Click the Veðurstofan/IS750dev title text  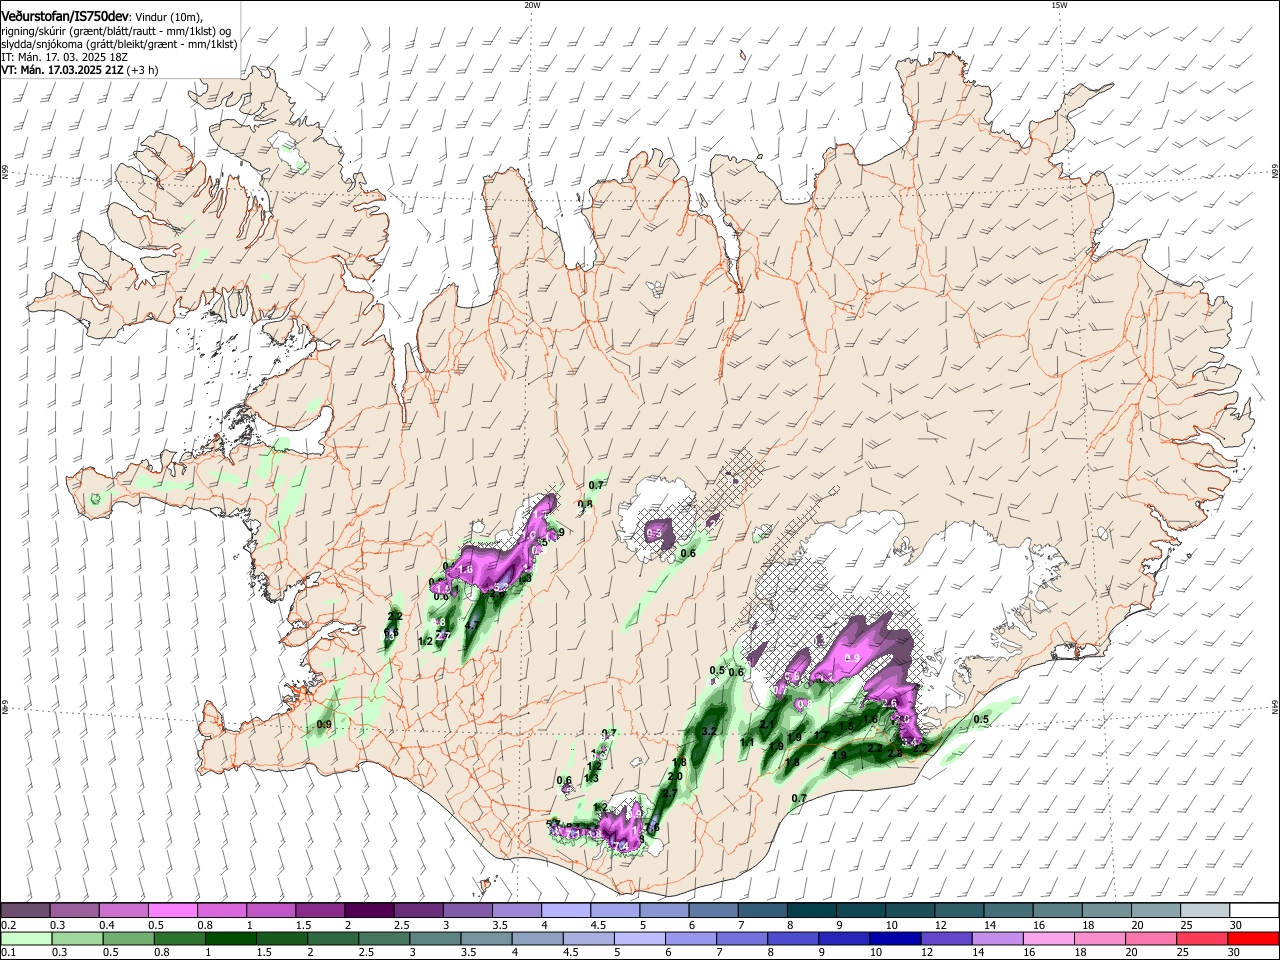65,16
